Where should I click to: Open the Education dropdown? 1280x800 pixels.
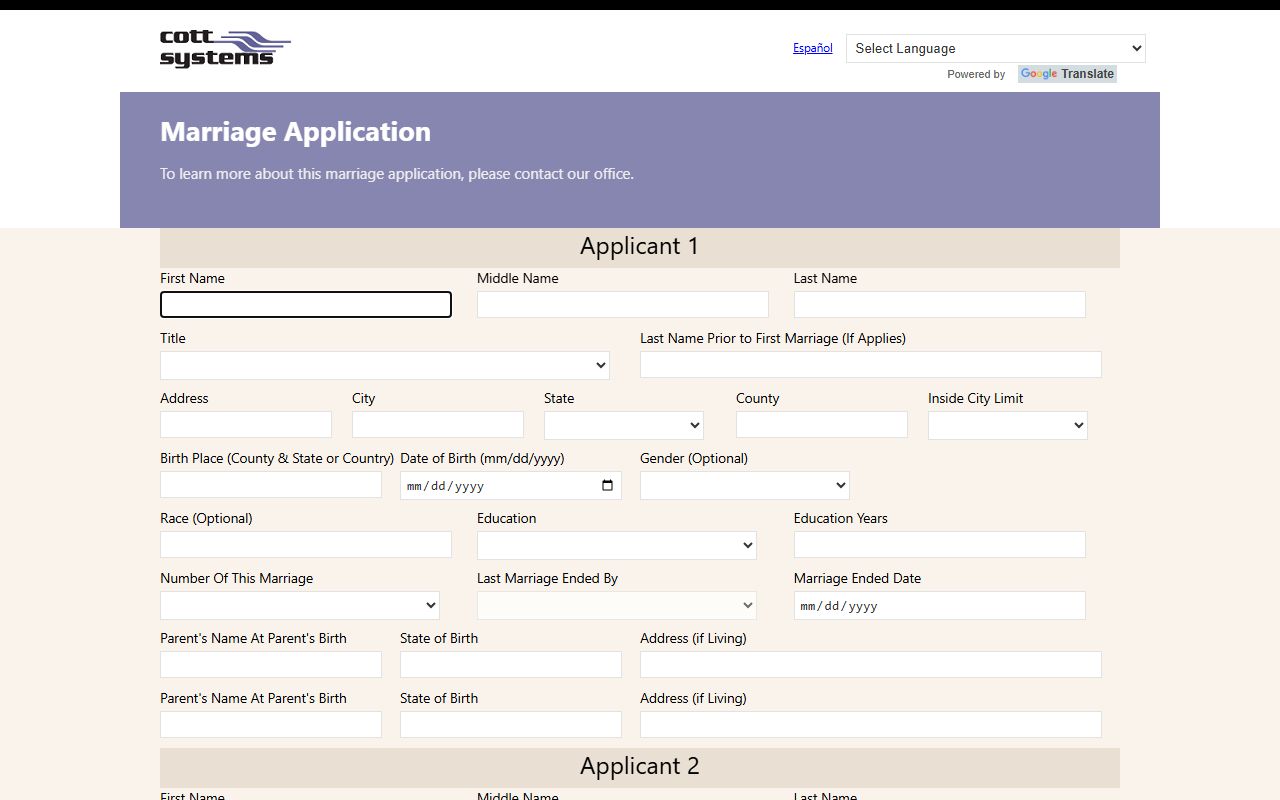click(x=617, y=545)
